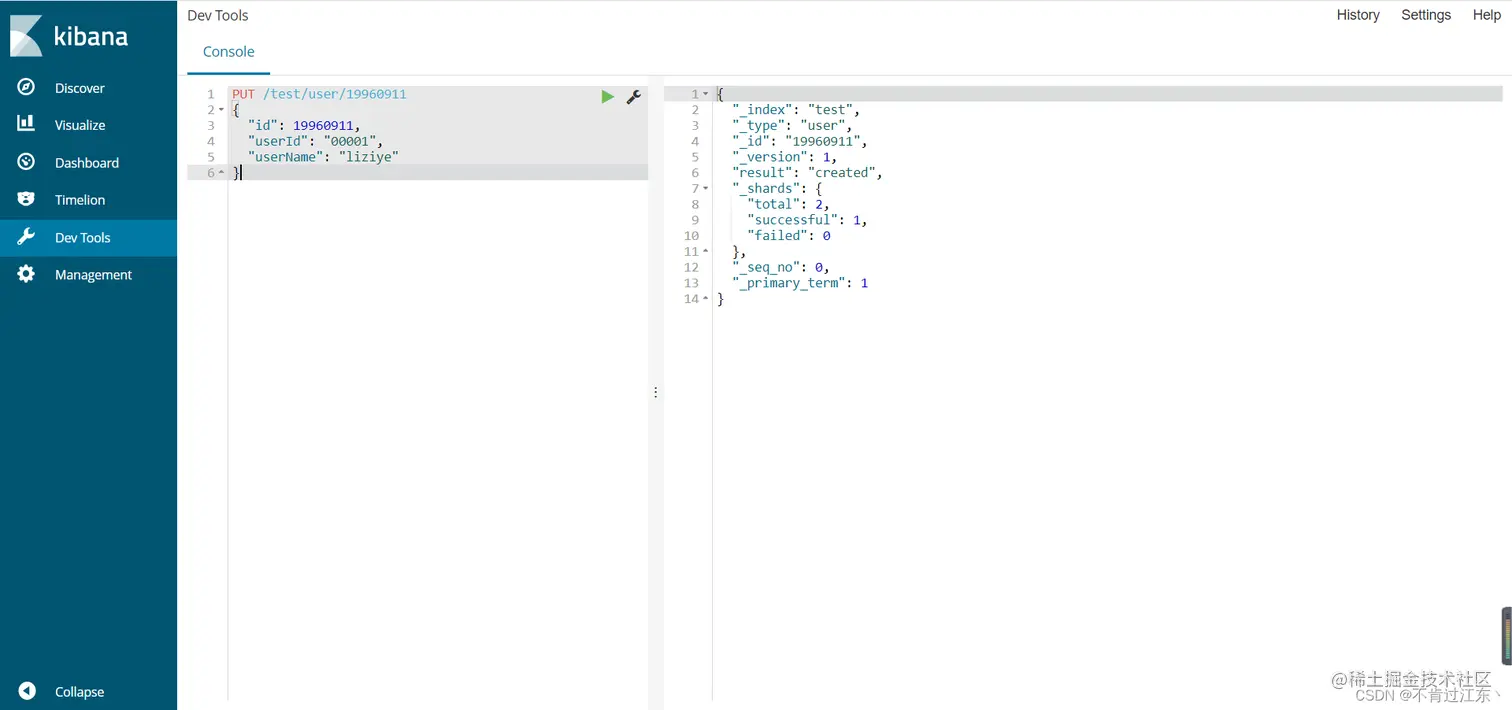Open the Discover page
The height and width of the screenshot is (710, 1512).
[x=80, y=88]
